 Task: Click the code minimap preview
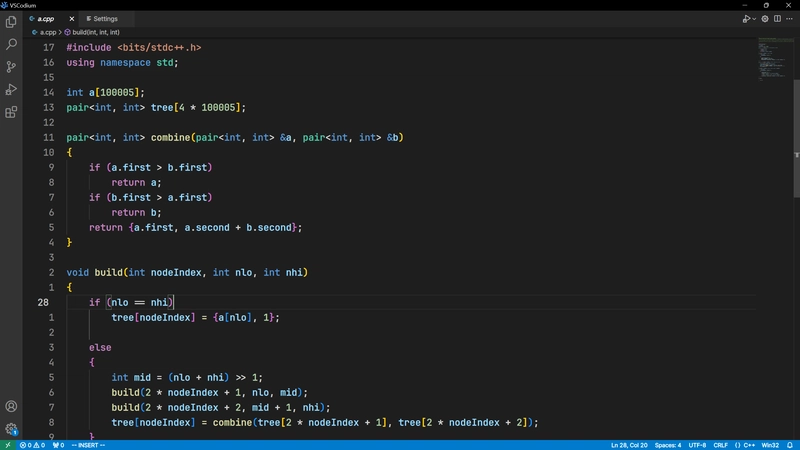(x=771, y=60)
